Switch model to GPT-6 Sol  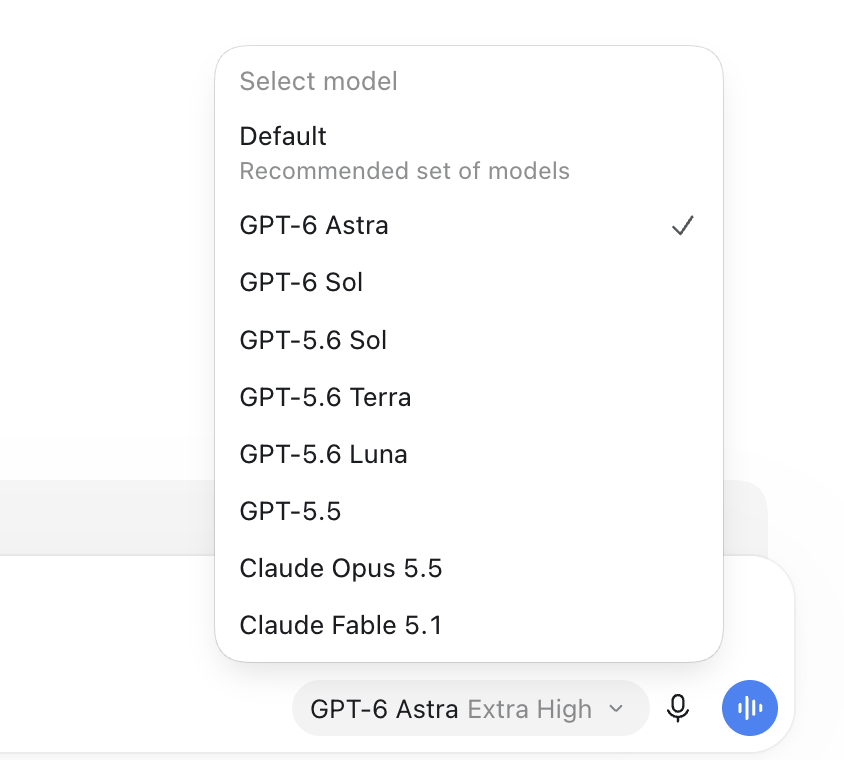point(468,283)
